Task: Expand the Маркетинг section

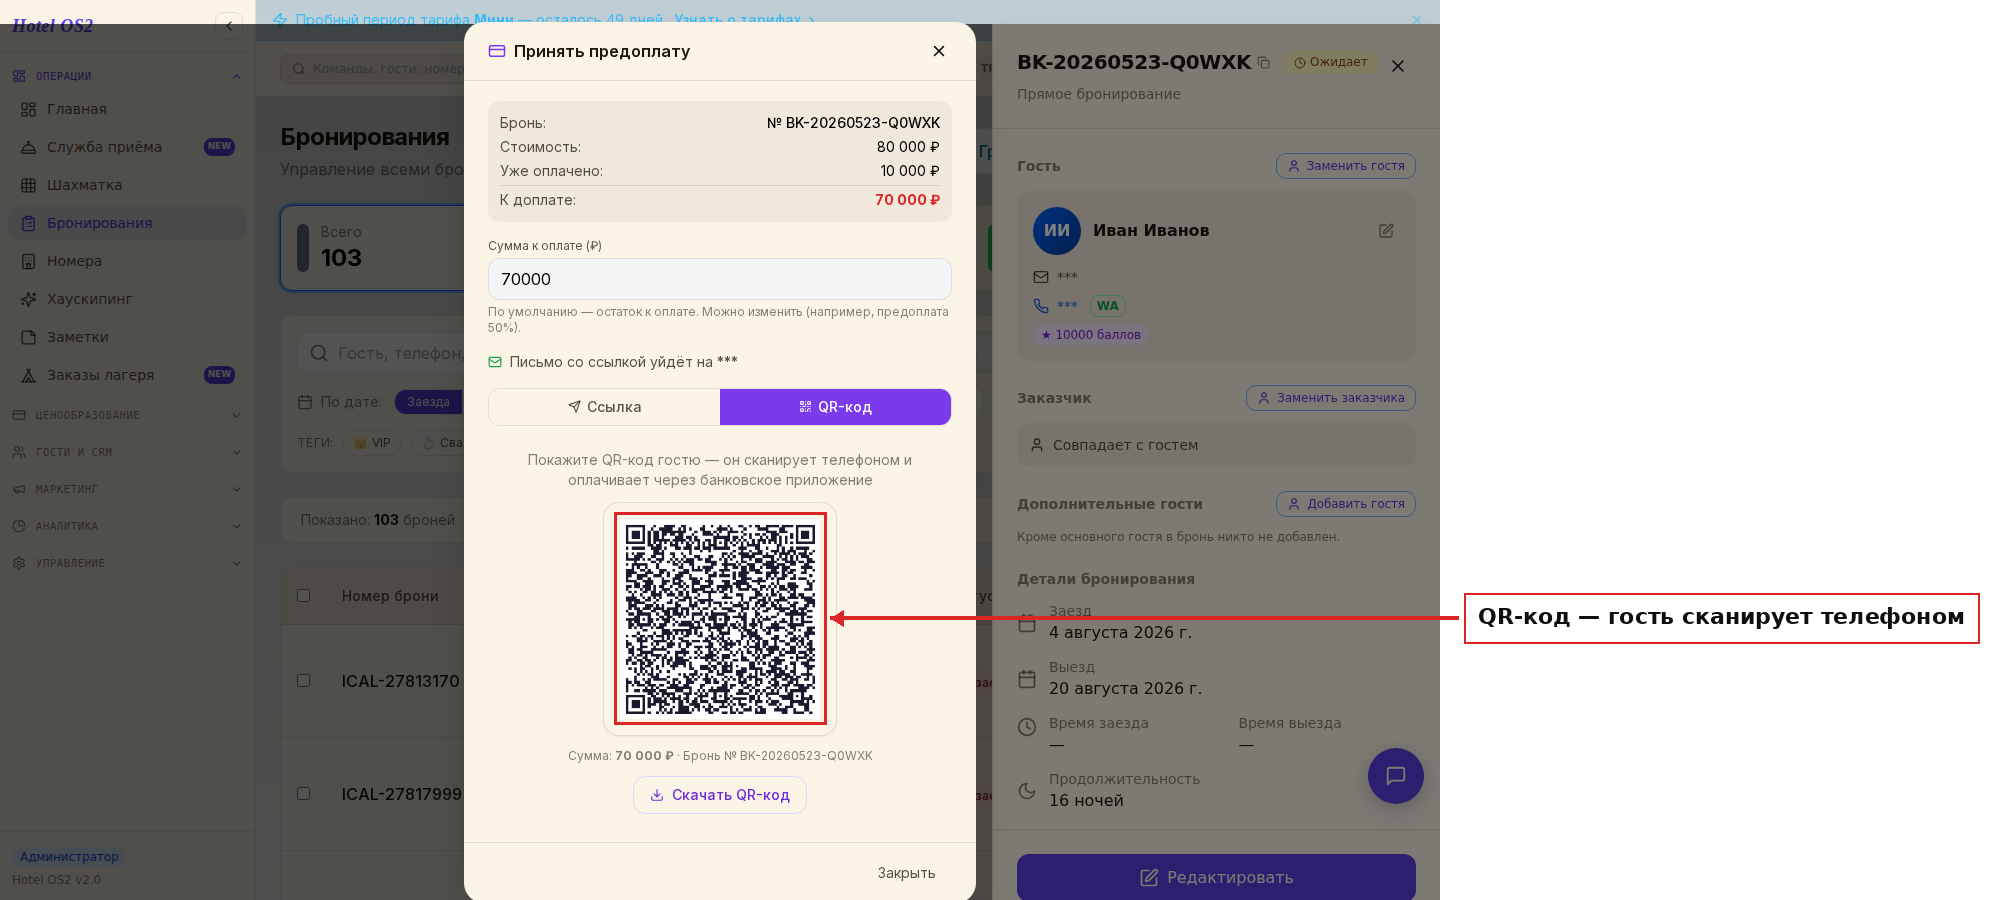Action: pyautogui.click(x=127, y=489)
